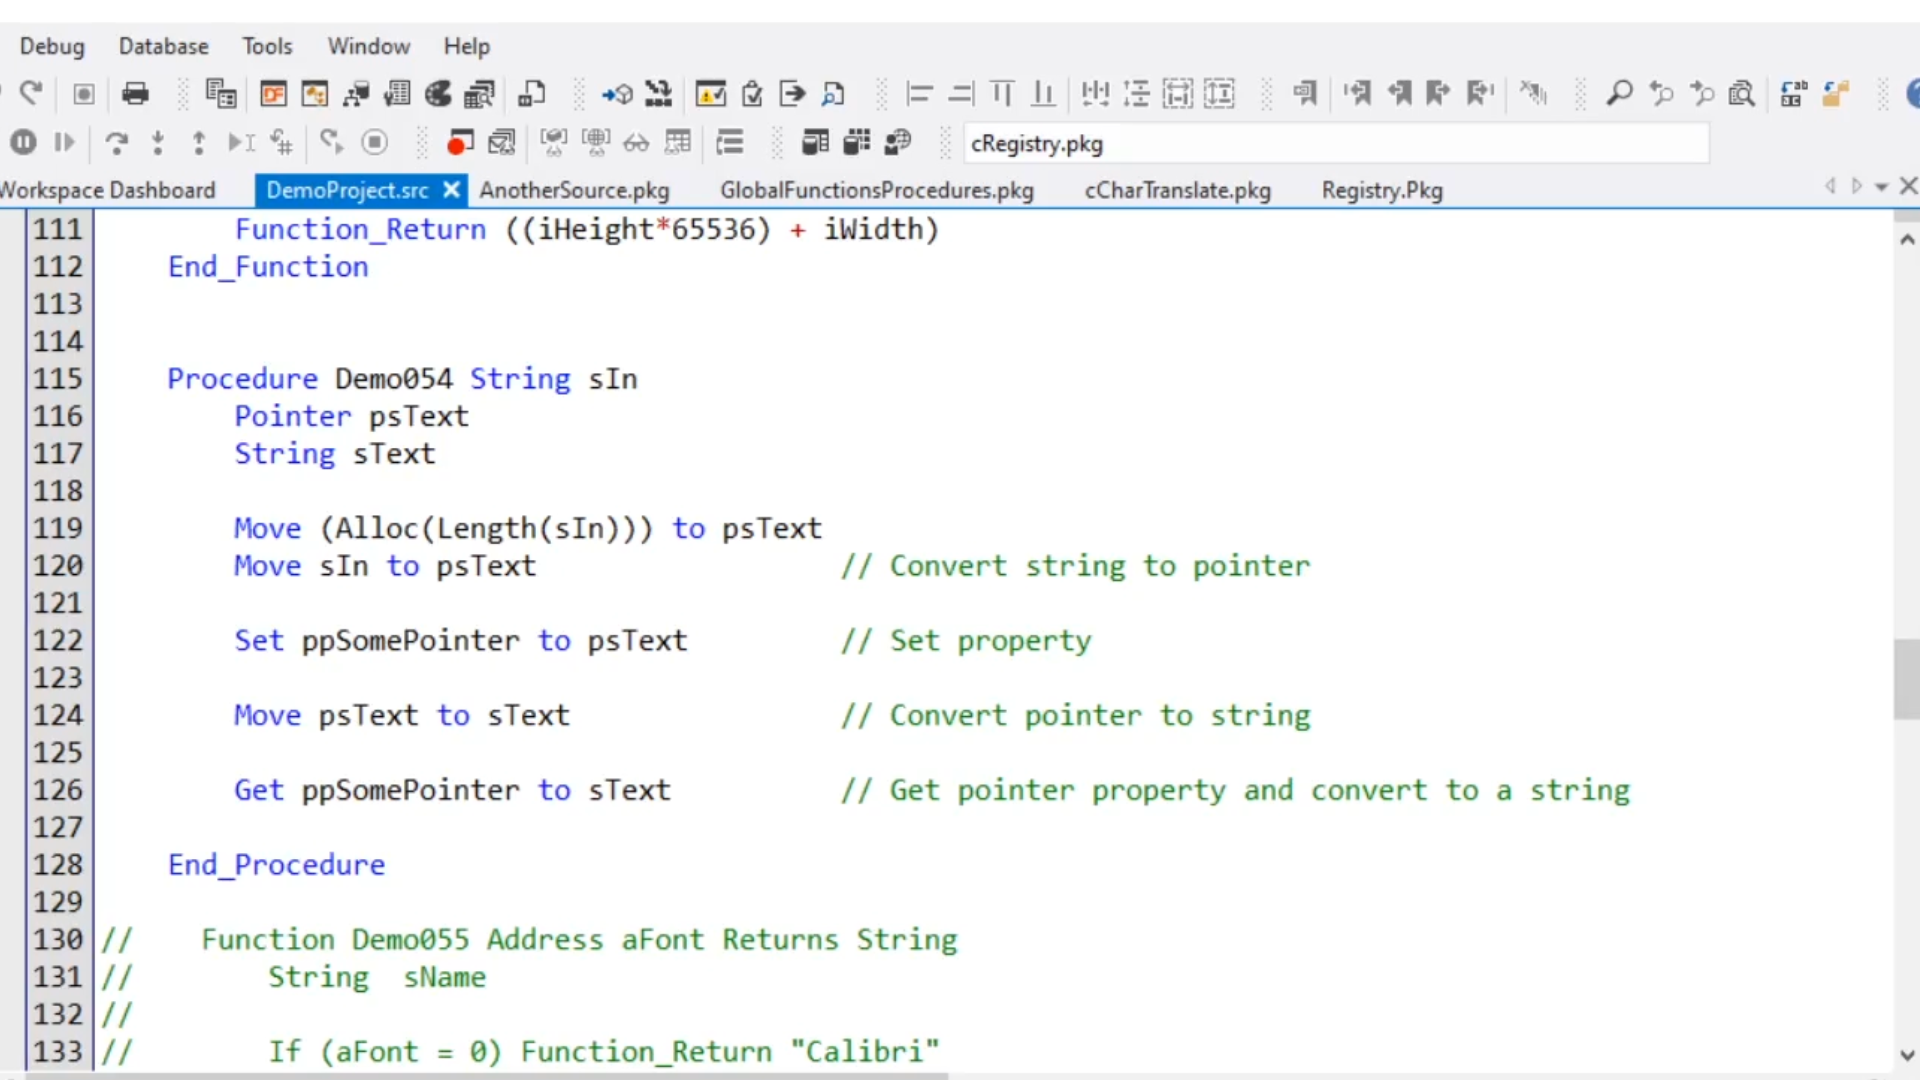Click the Pause debugger icon
The width and height of the screenshot is (1920, 1080).
click(24, 142)
